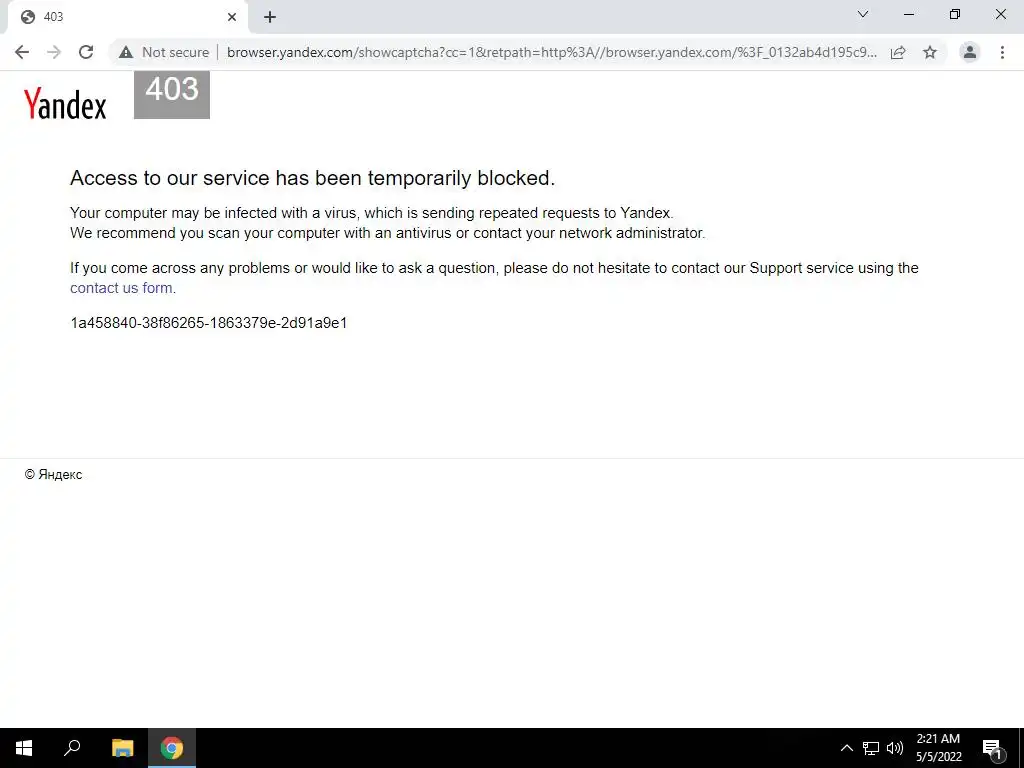
Task: Click the URL address bar
Action: point(552,52)
